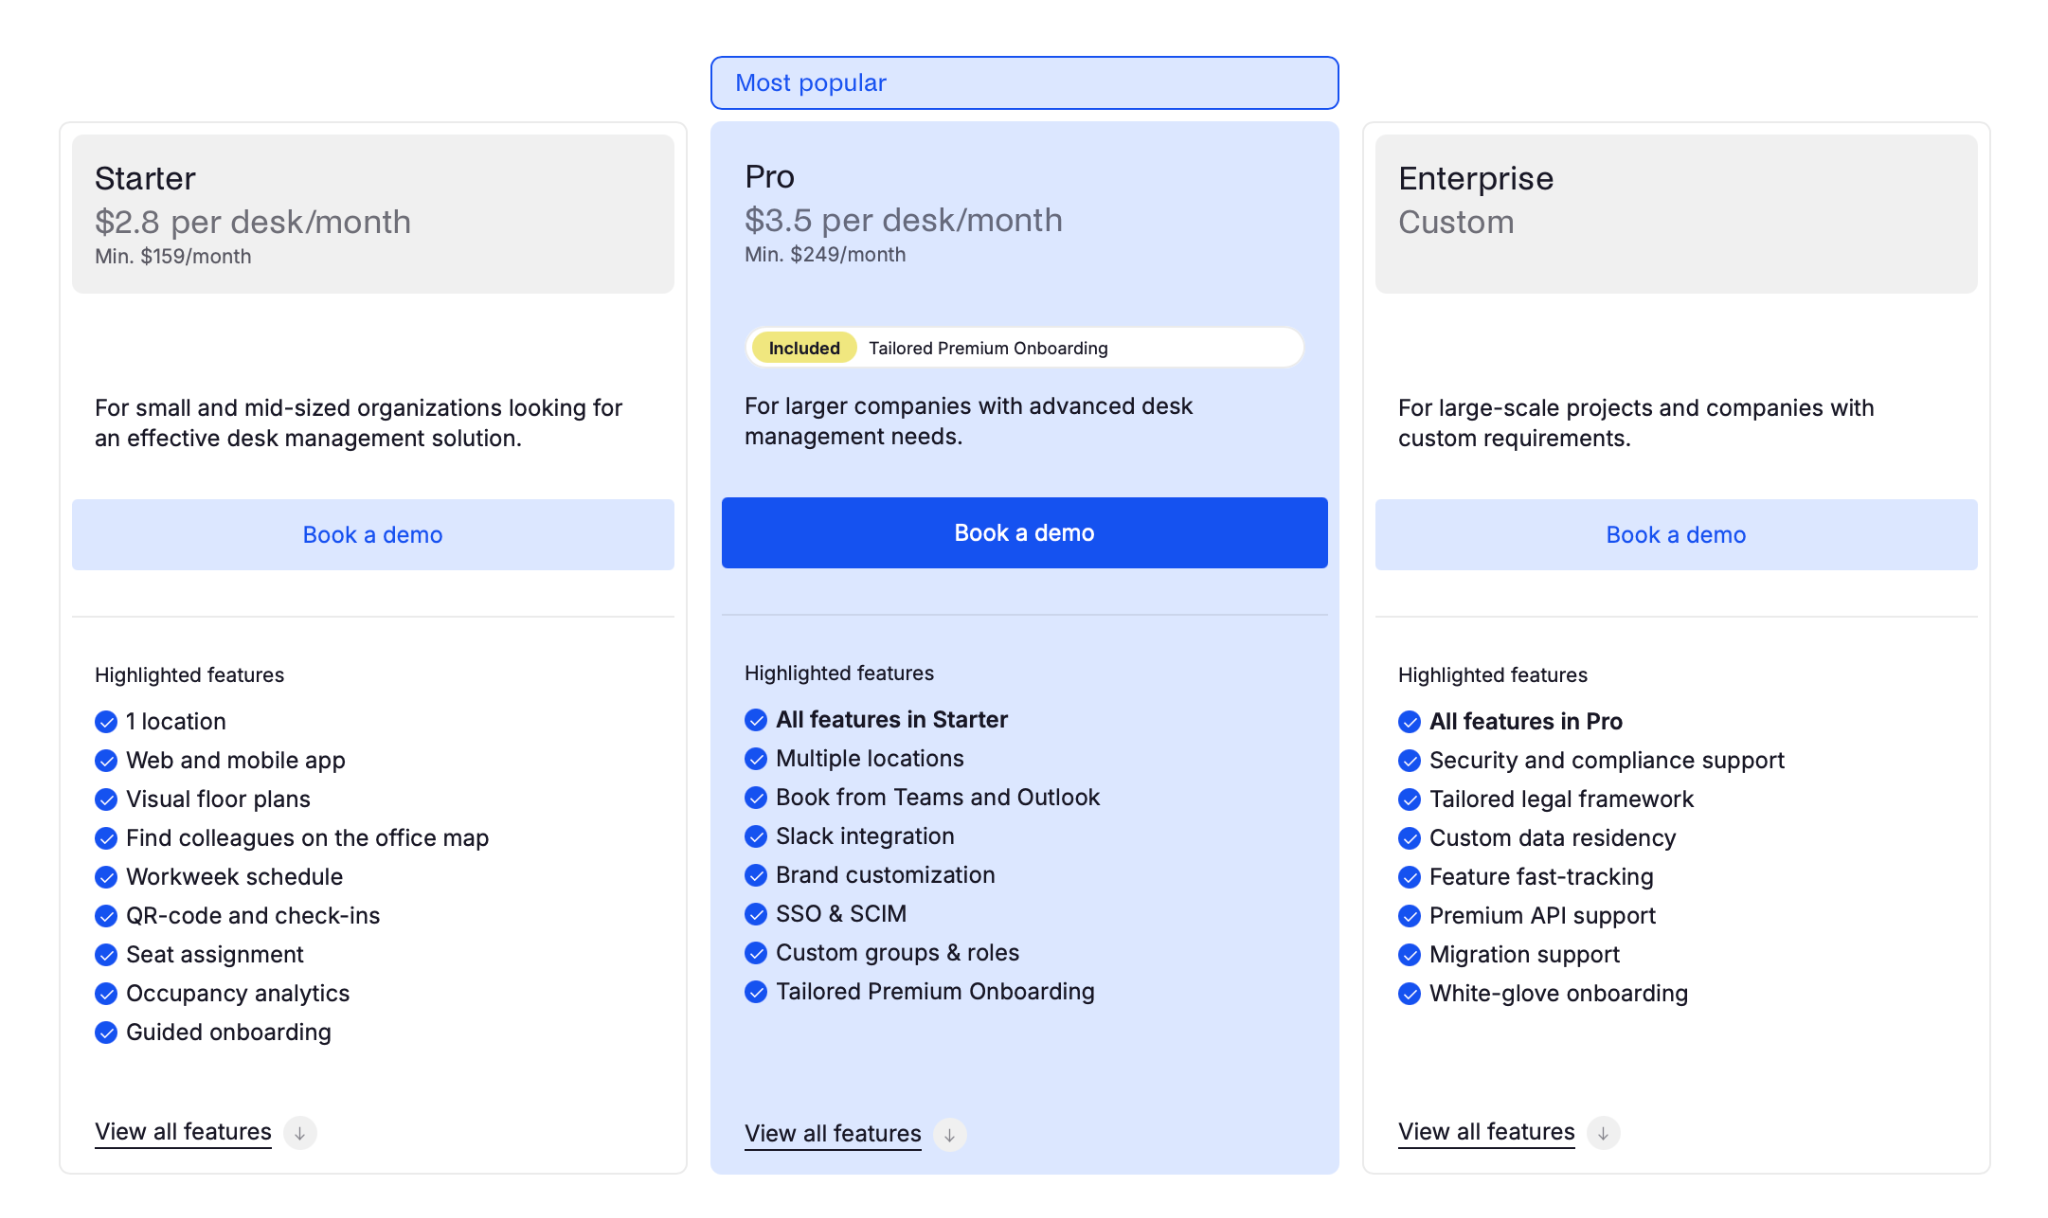Click Book a demo under Pro plan
Screen dimensions: 2048x1218
1024,533
